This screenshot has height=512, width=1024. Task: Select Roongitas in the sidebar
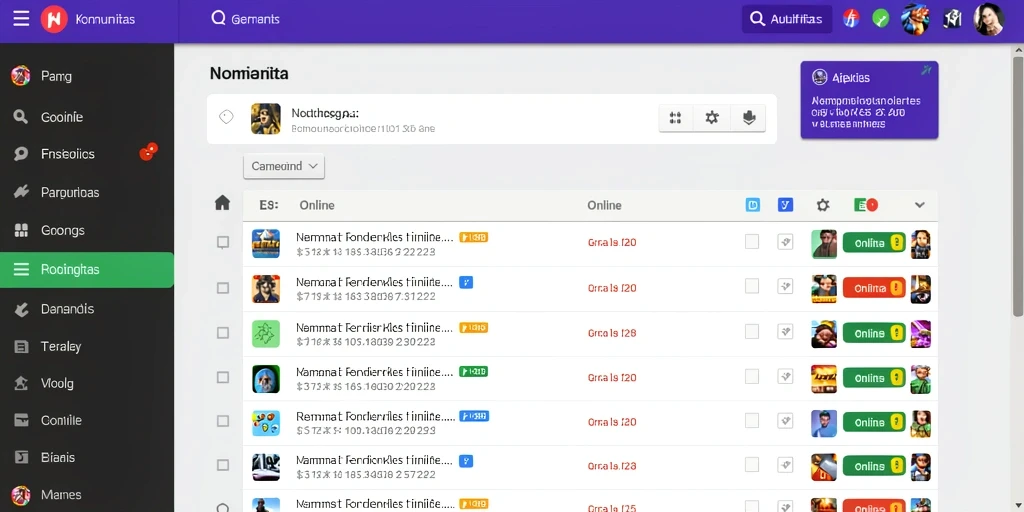click(x=87, y=270)
